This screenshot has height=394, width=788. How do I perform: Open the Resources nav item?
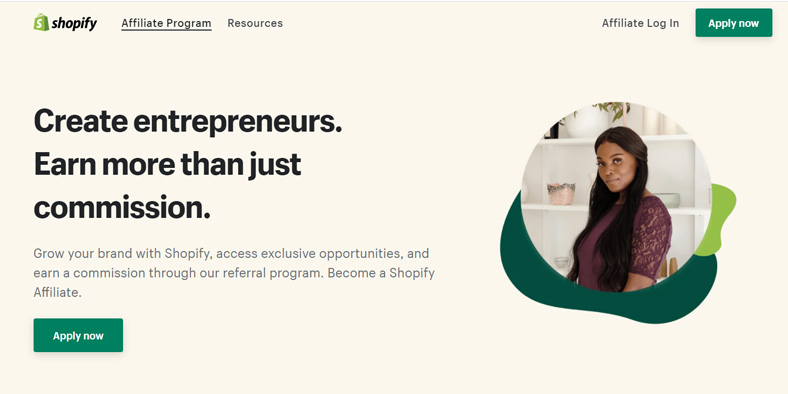[255, 23]
